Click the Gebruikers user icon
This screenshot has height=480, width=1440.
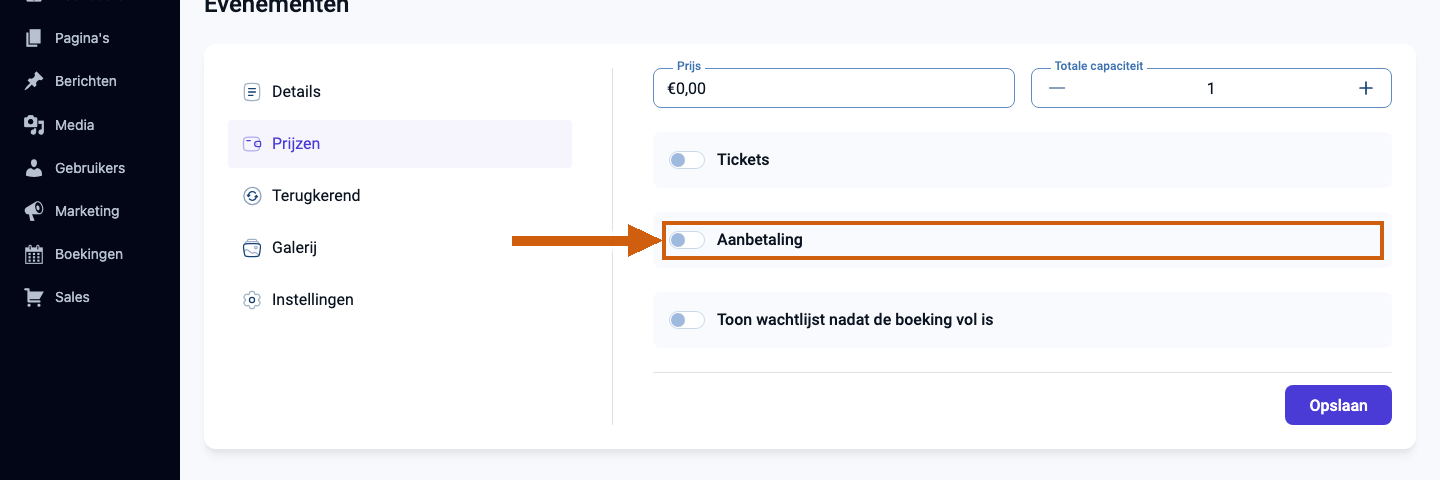pos(34,168)
